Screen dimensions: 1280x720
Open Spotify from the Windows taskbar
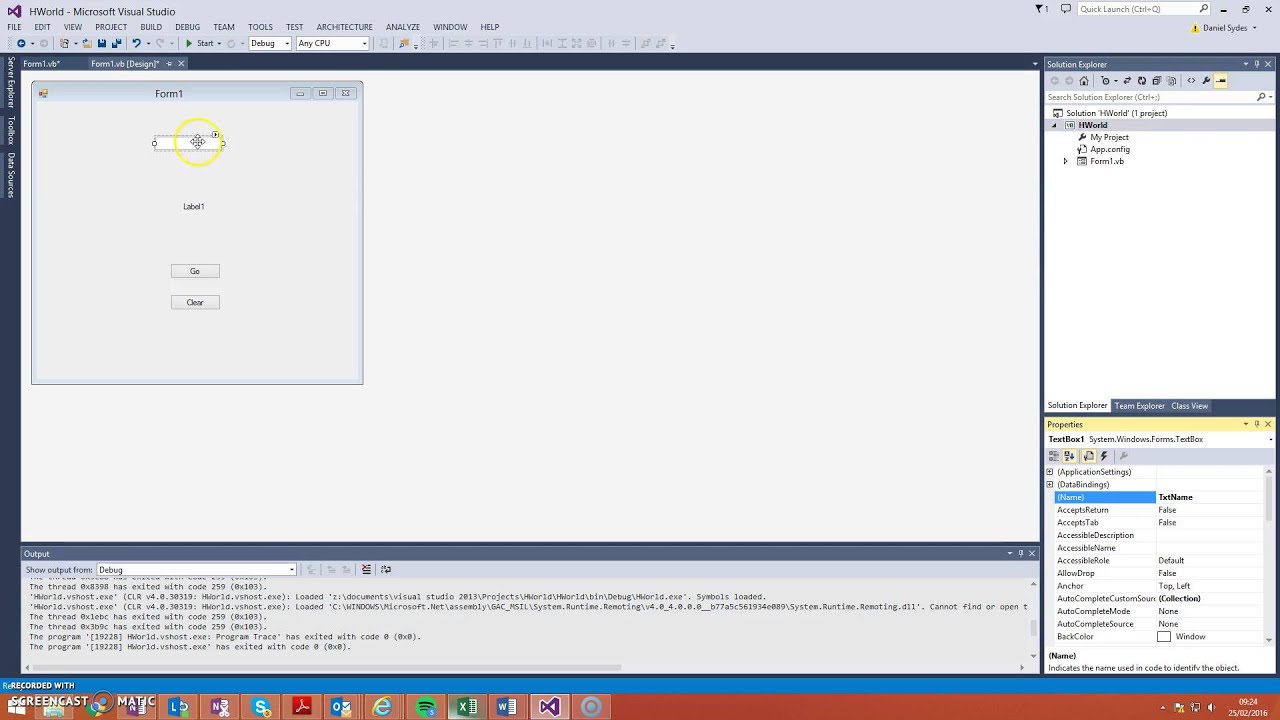click(425, 707)
